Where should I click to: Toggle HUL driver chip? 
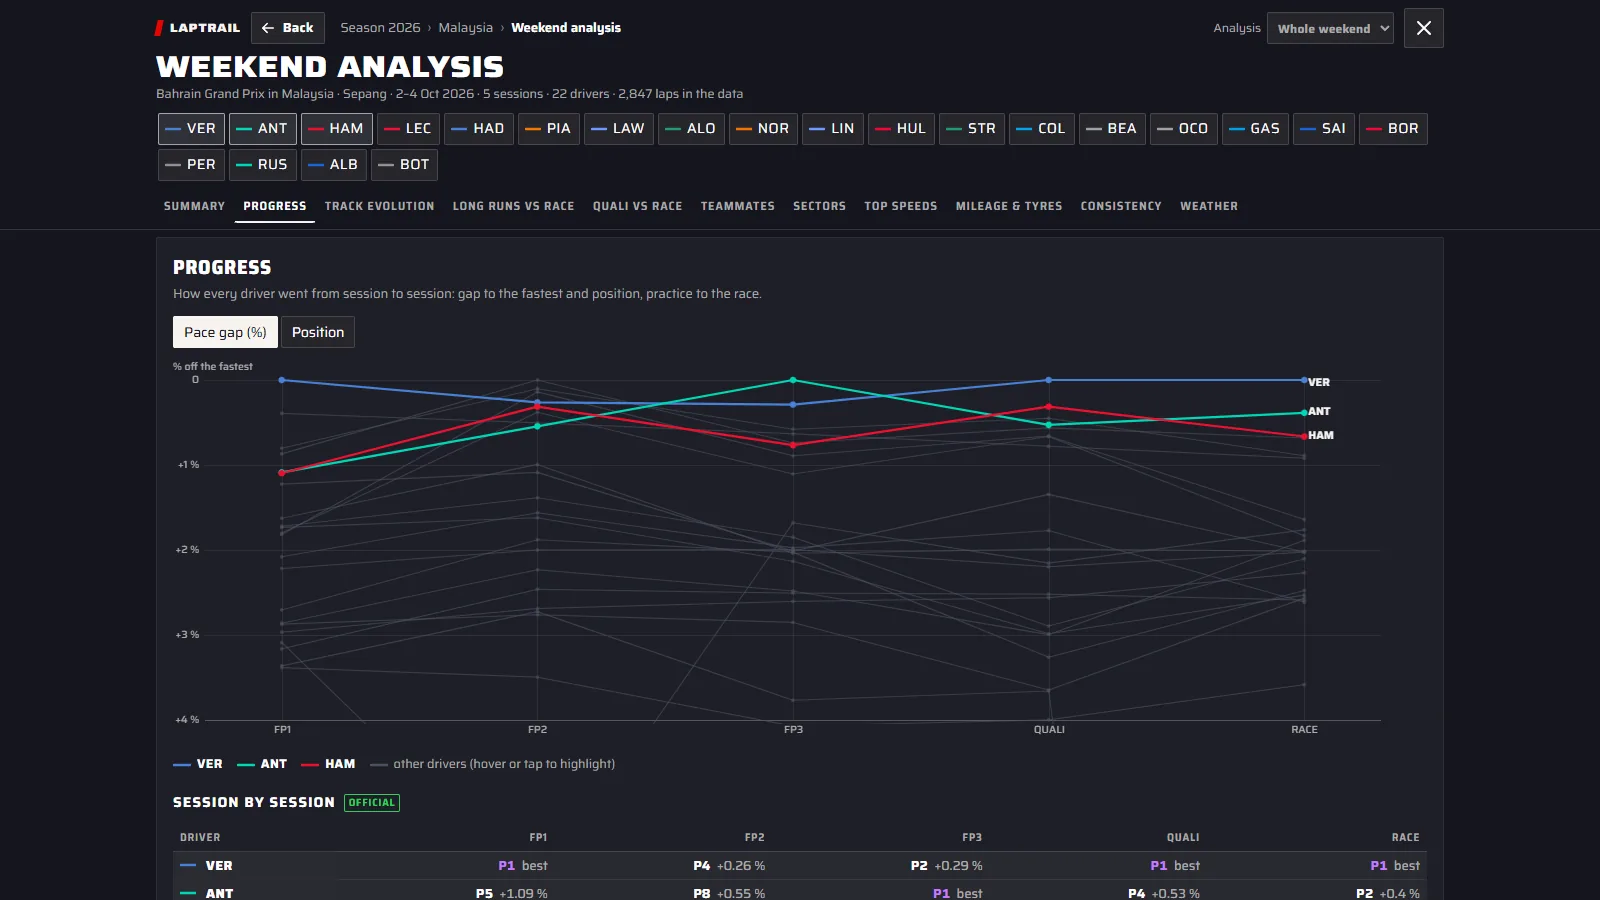(901, 128)
